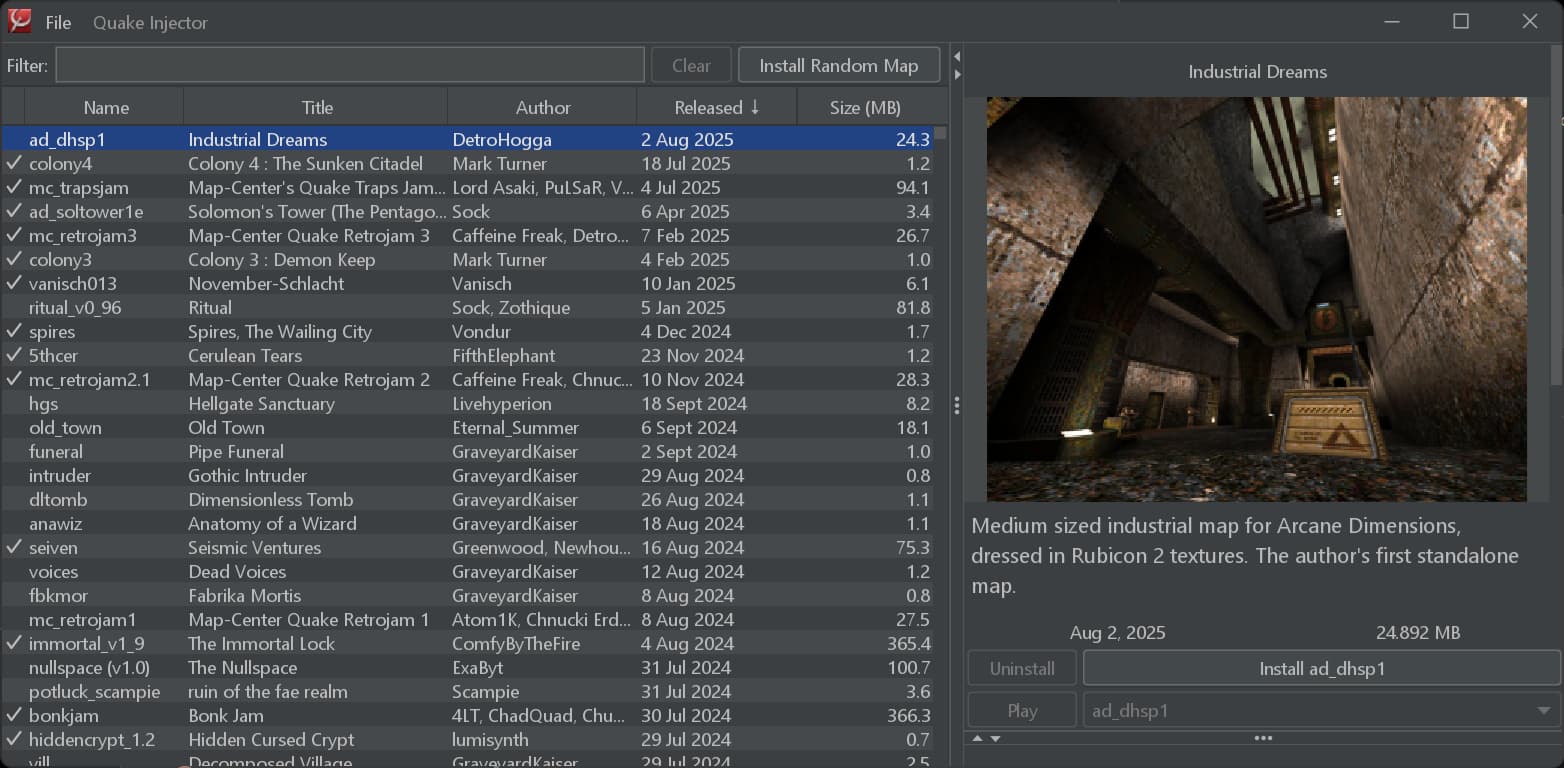
Task: Click the vertical divider three-dot grip handle
Action: (x=957, y=405)
